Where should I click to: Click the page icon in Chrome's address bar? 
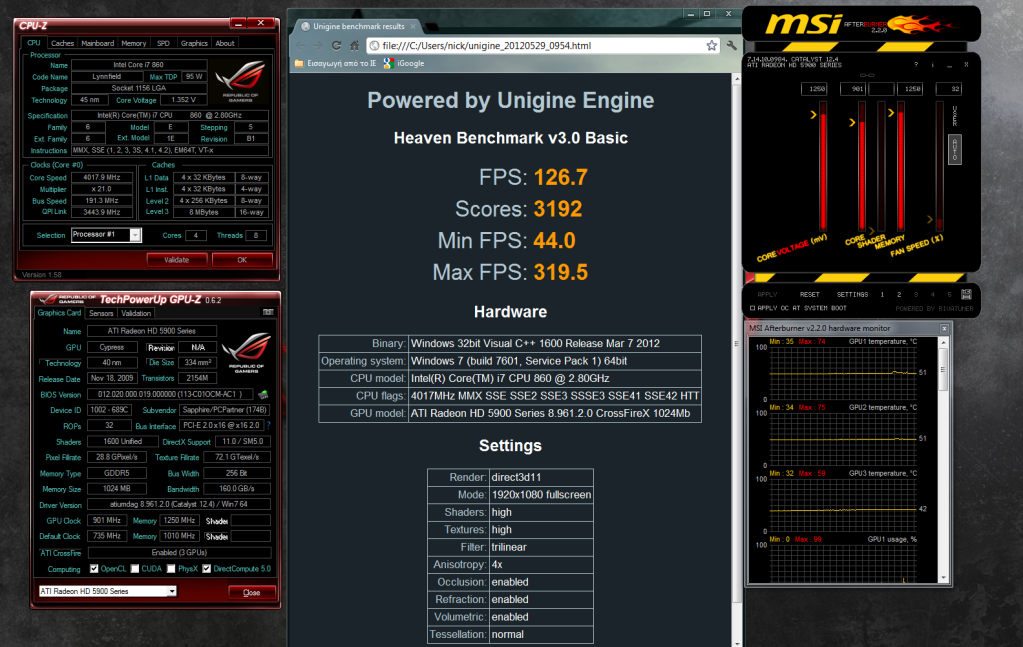pyautogui.click(x=374, y=46)
